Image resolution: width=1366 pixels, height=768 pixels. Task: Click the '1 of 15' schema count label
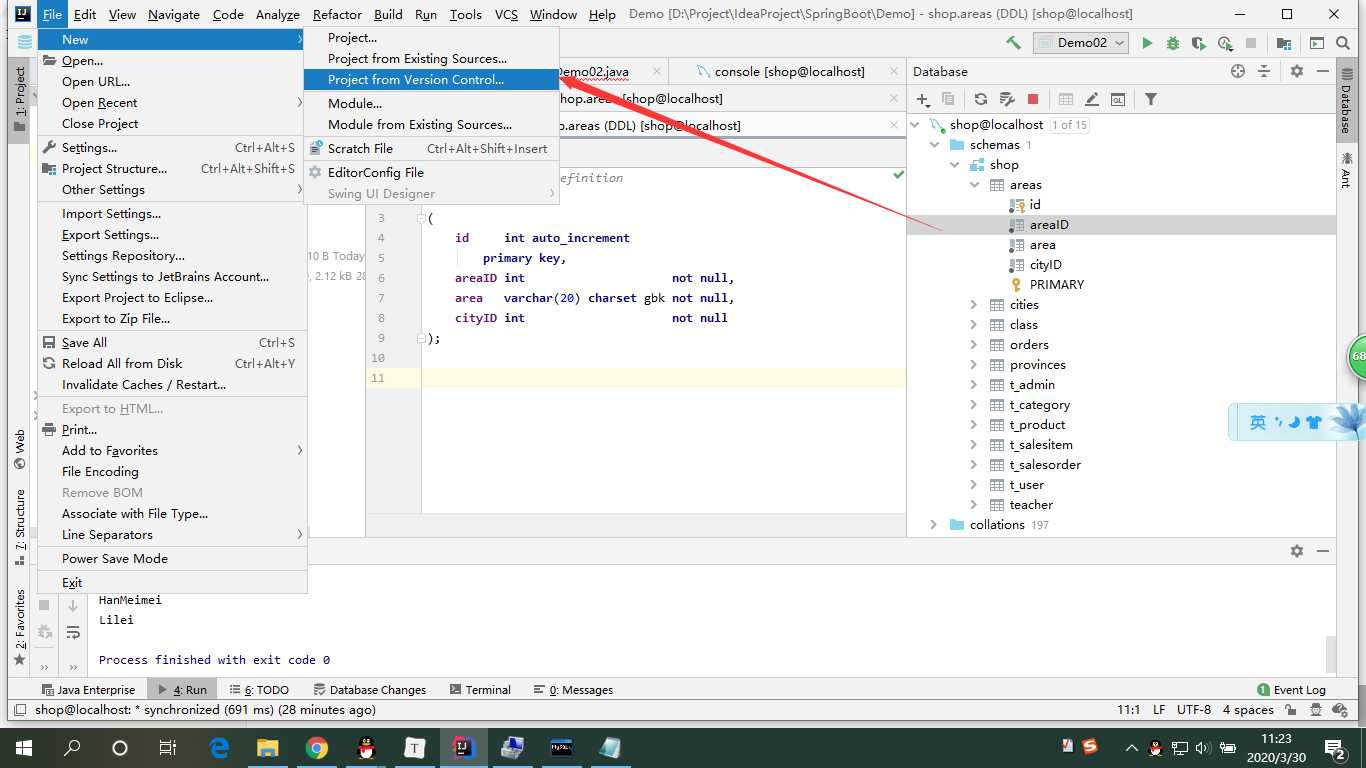pyautogui.click(x=1069, y=125)
